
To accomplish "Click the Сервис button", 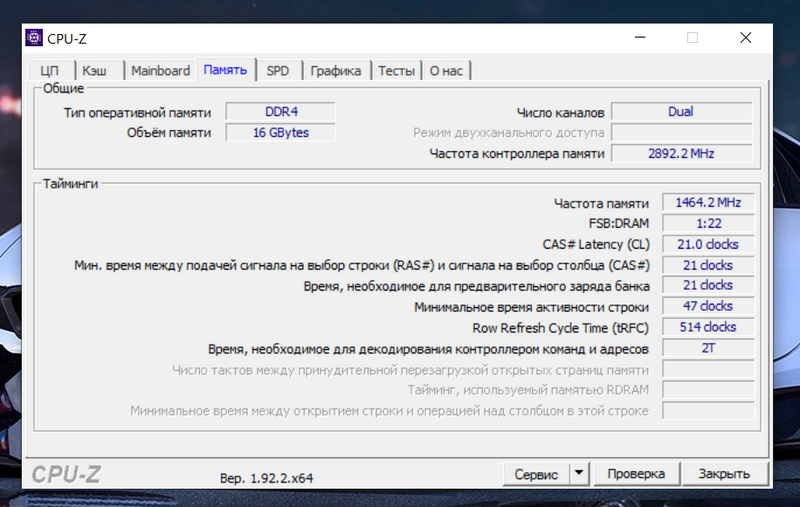I will (536, 473).
